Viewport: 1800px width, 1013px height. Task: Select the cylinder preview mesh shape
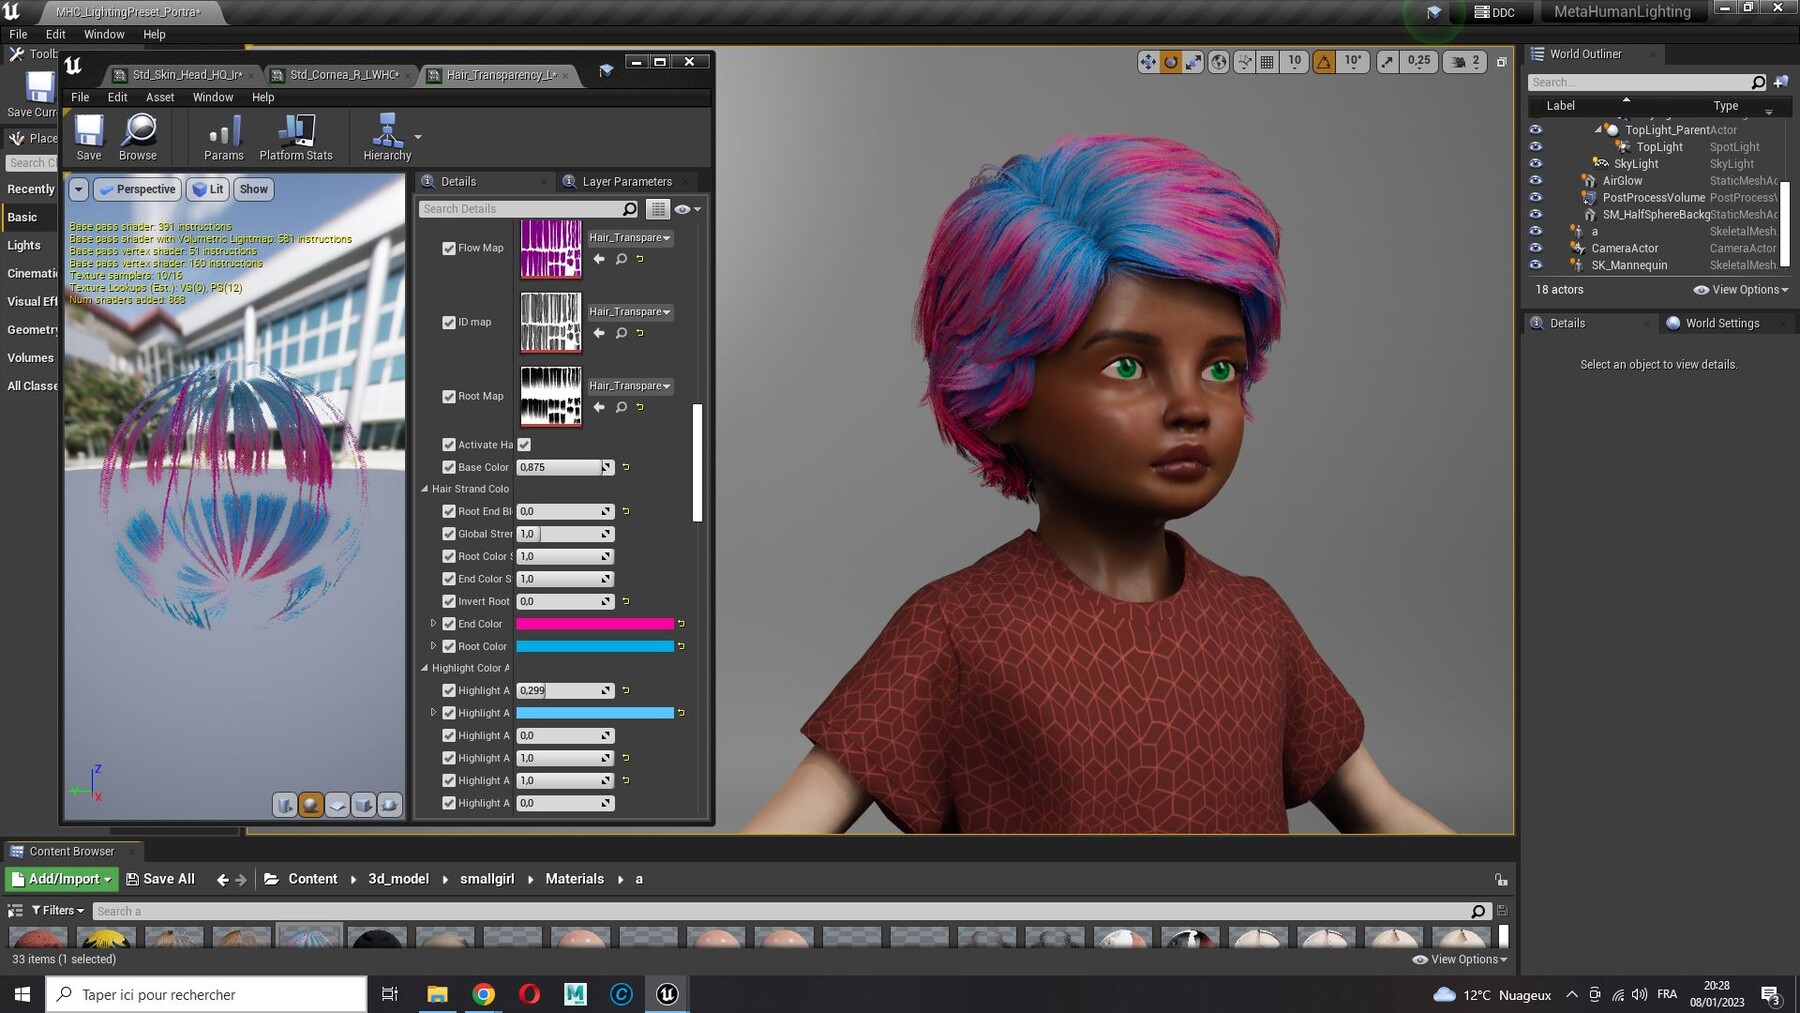tap(285, 805)
